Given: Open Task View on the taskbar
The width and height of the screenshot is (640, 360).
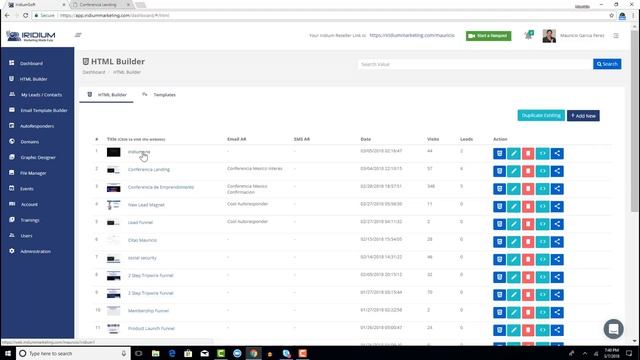Looking at the screenshot, I should point(138,353).
